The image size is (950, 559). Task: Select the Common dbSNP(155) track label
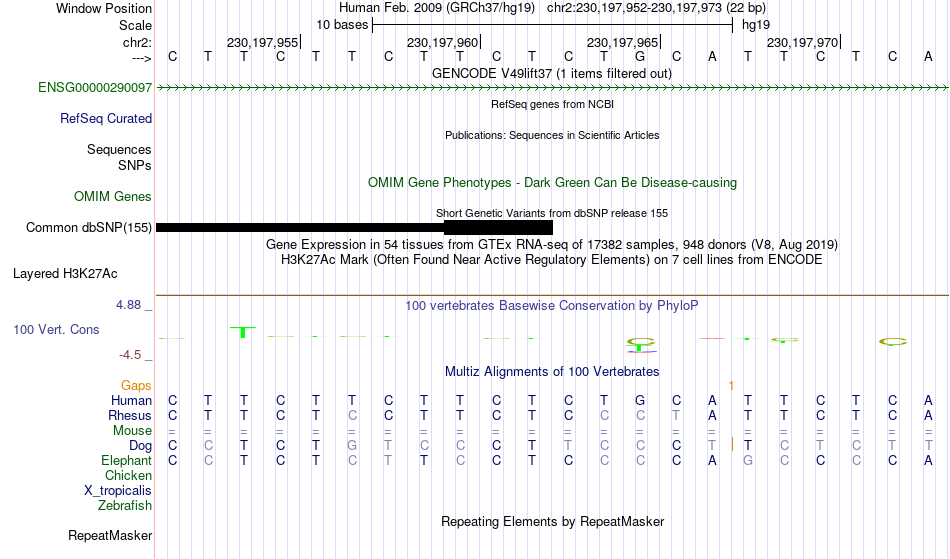pos(89,228)
